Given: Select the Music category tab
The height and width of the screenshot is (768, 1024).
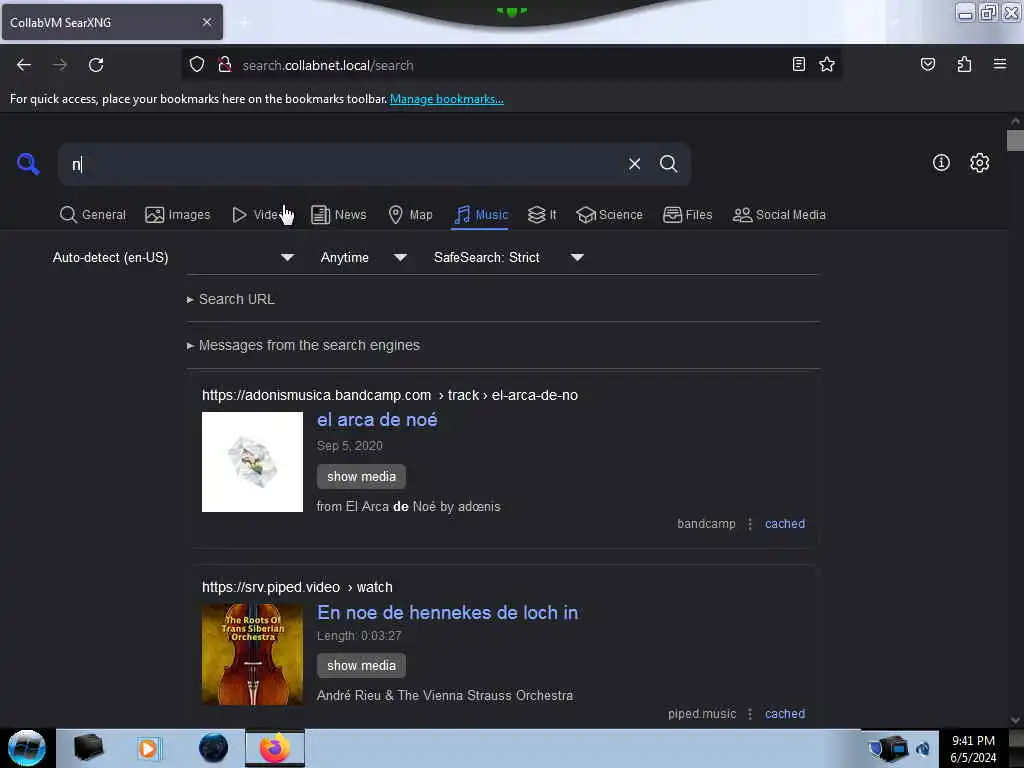Looking at the screenshot, I should point(481,215).
